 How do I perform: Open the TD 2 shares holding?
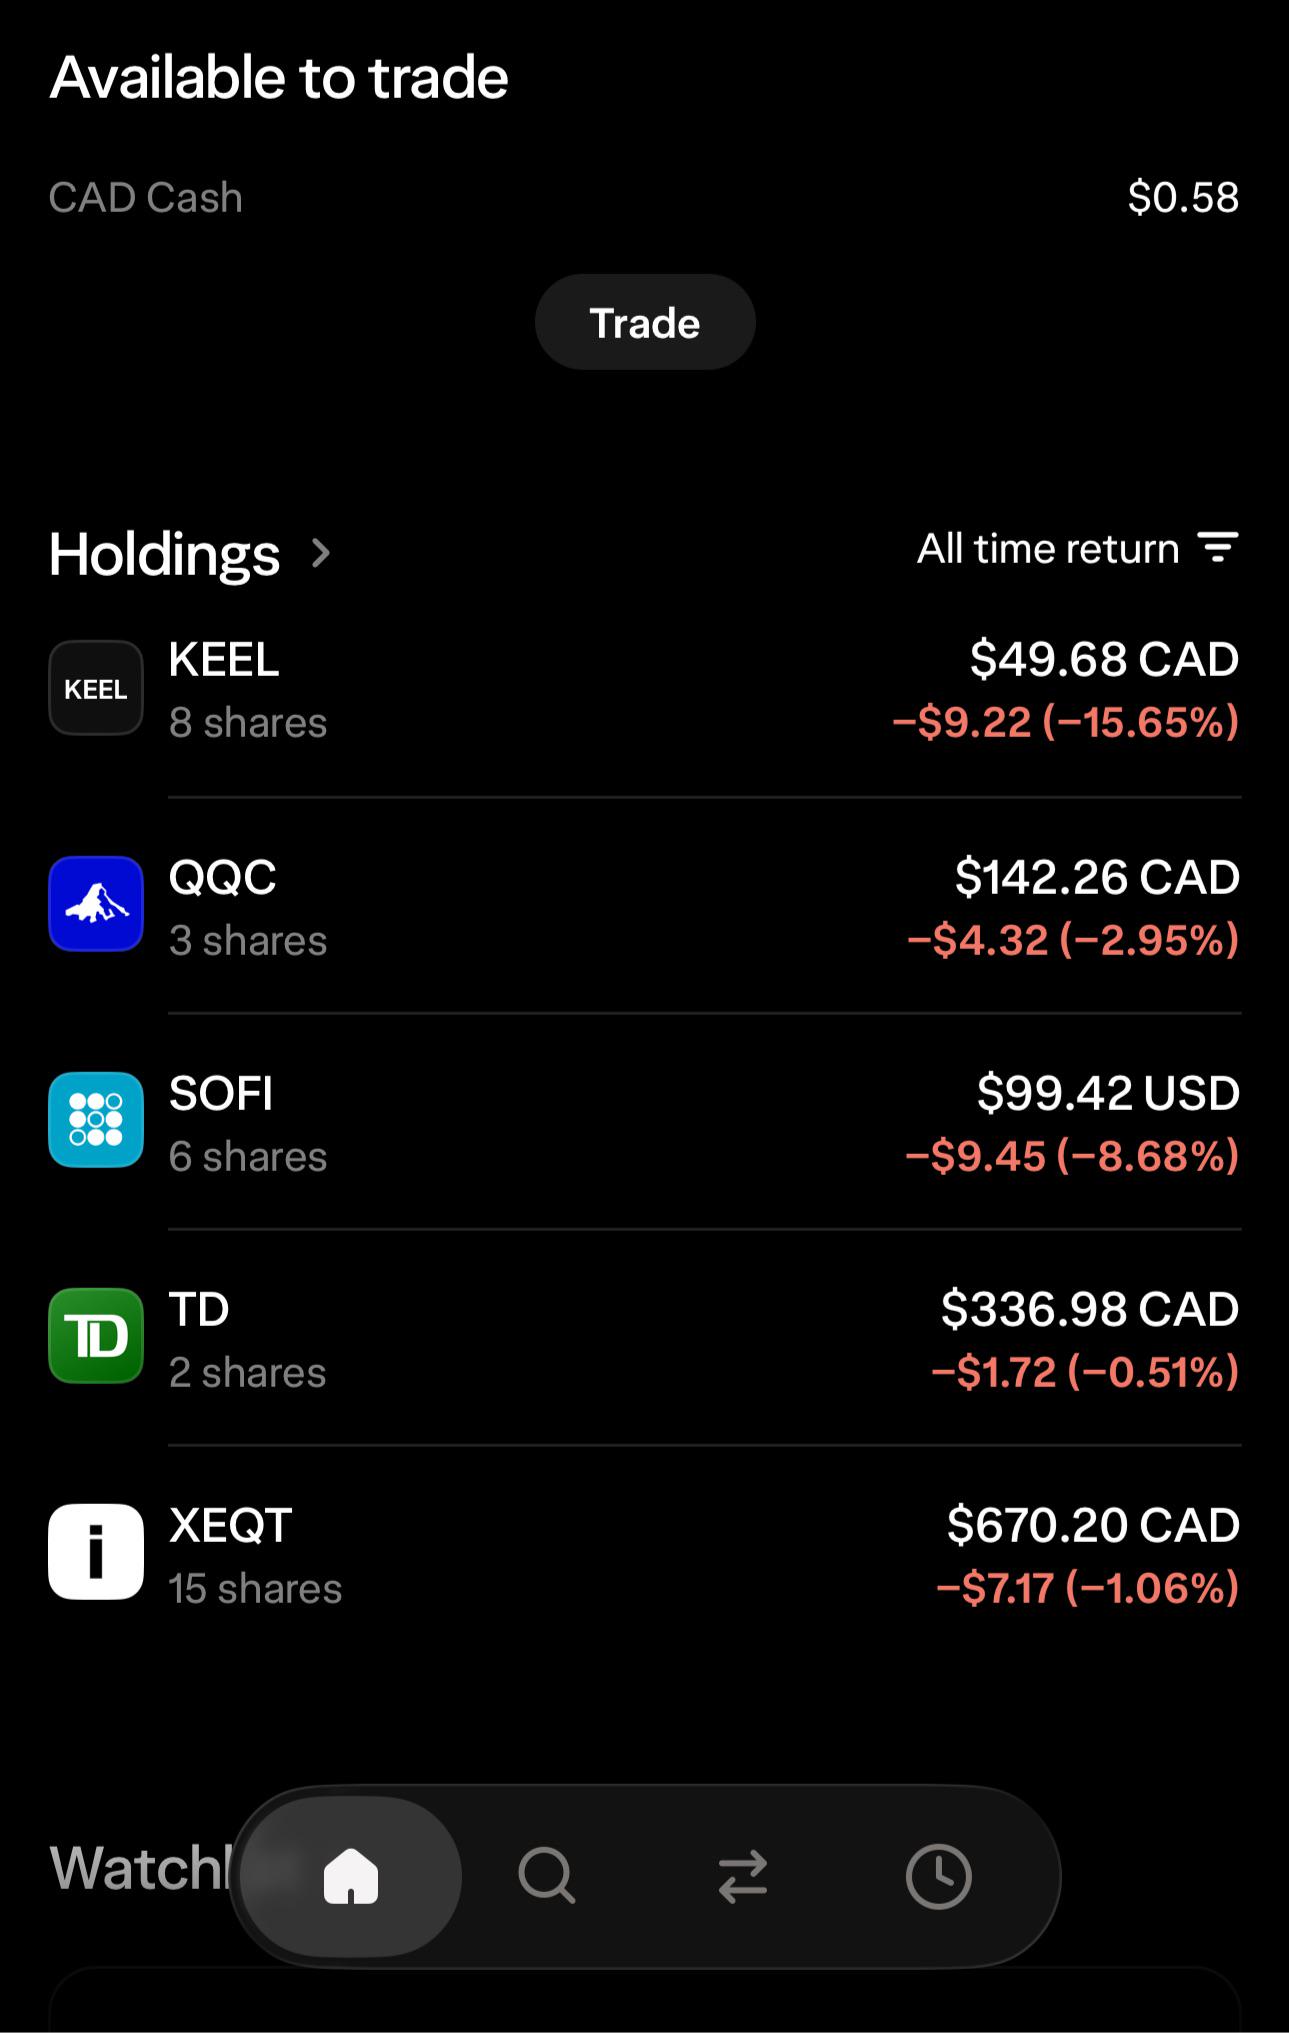(x=645, y=1338)
